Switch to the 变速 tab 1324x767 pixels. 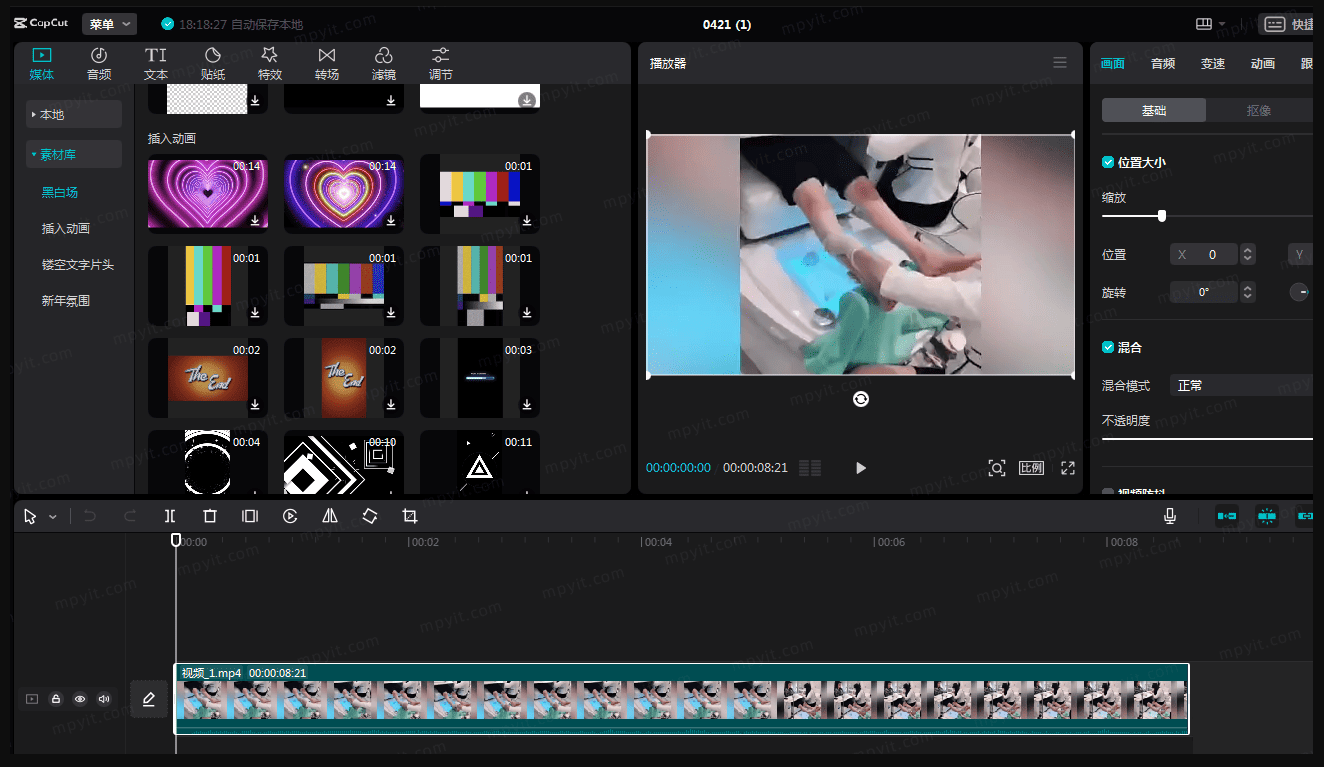pyautogui.click(x=1212, y=63)
